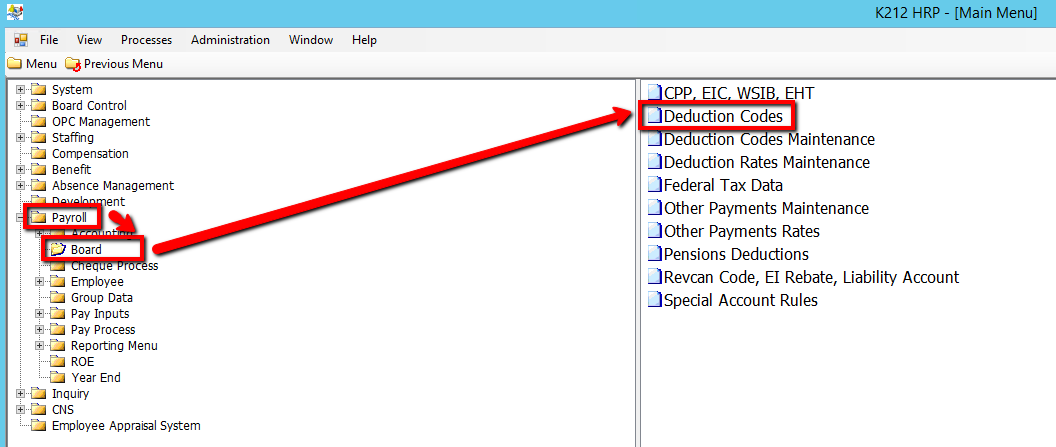Open CPP, EIC, WSIB, EHT item
Viewport: 1056px width, 447px height.
(738, 93)
